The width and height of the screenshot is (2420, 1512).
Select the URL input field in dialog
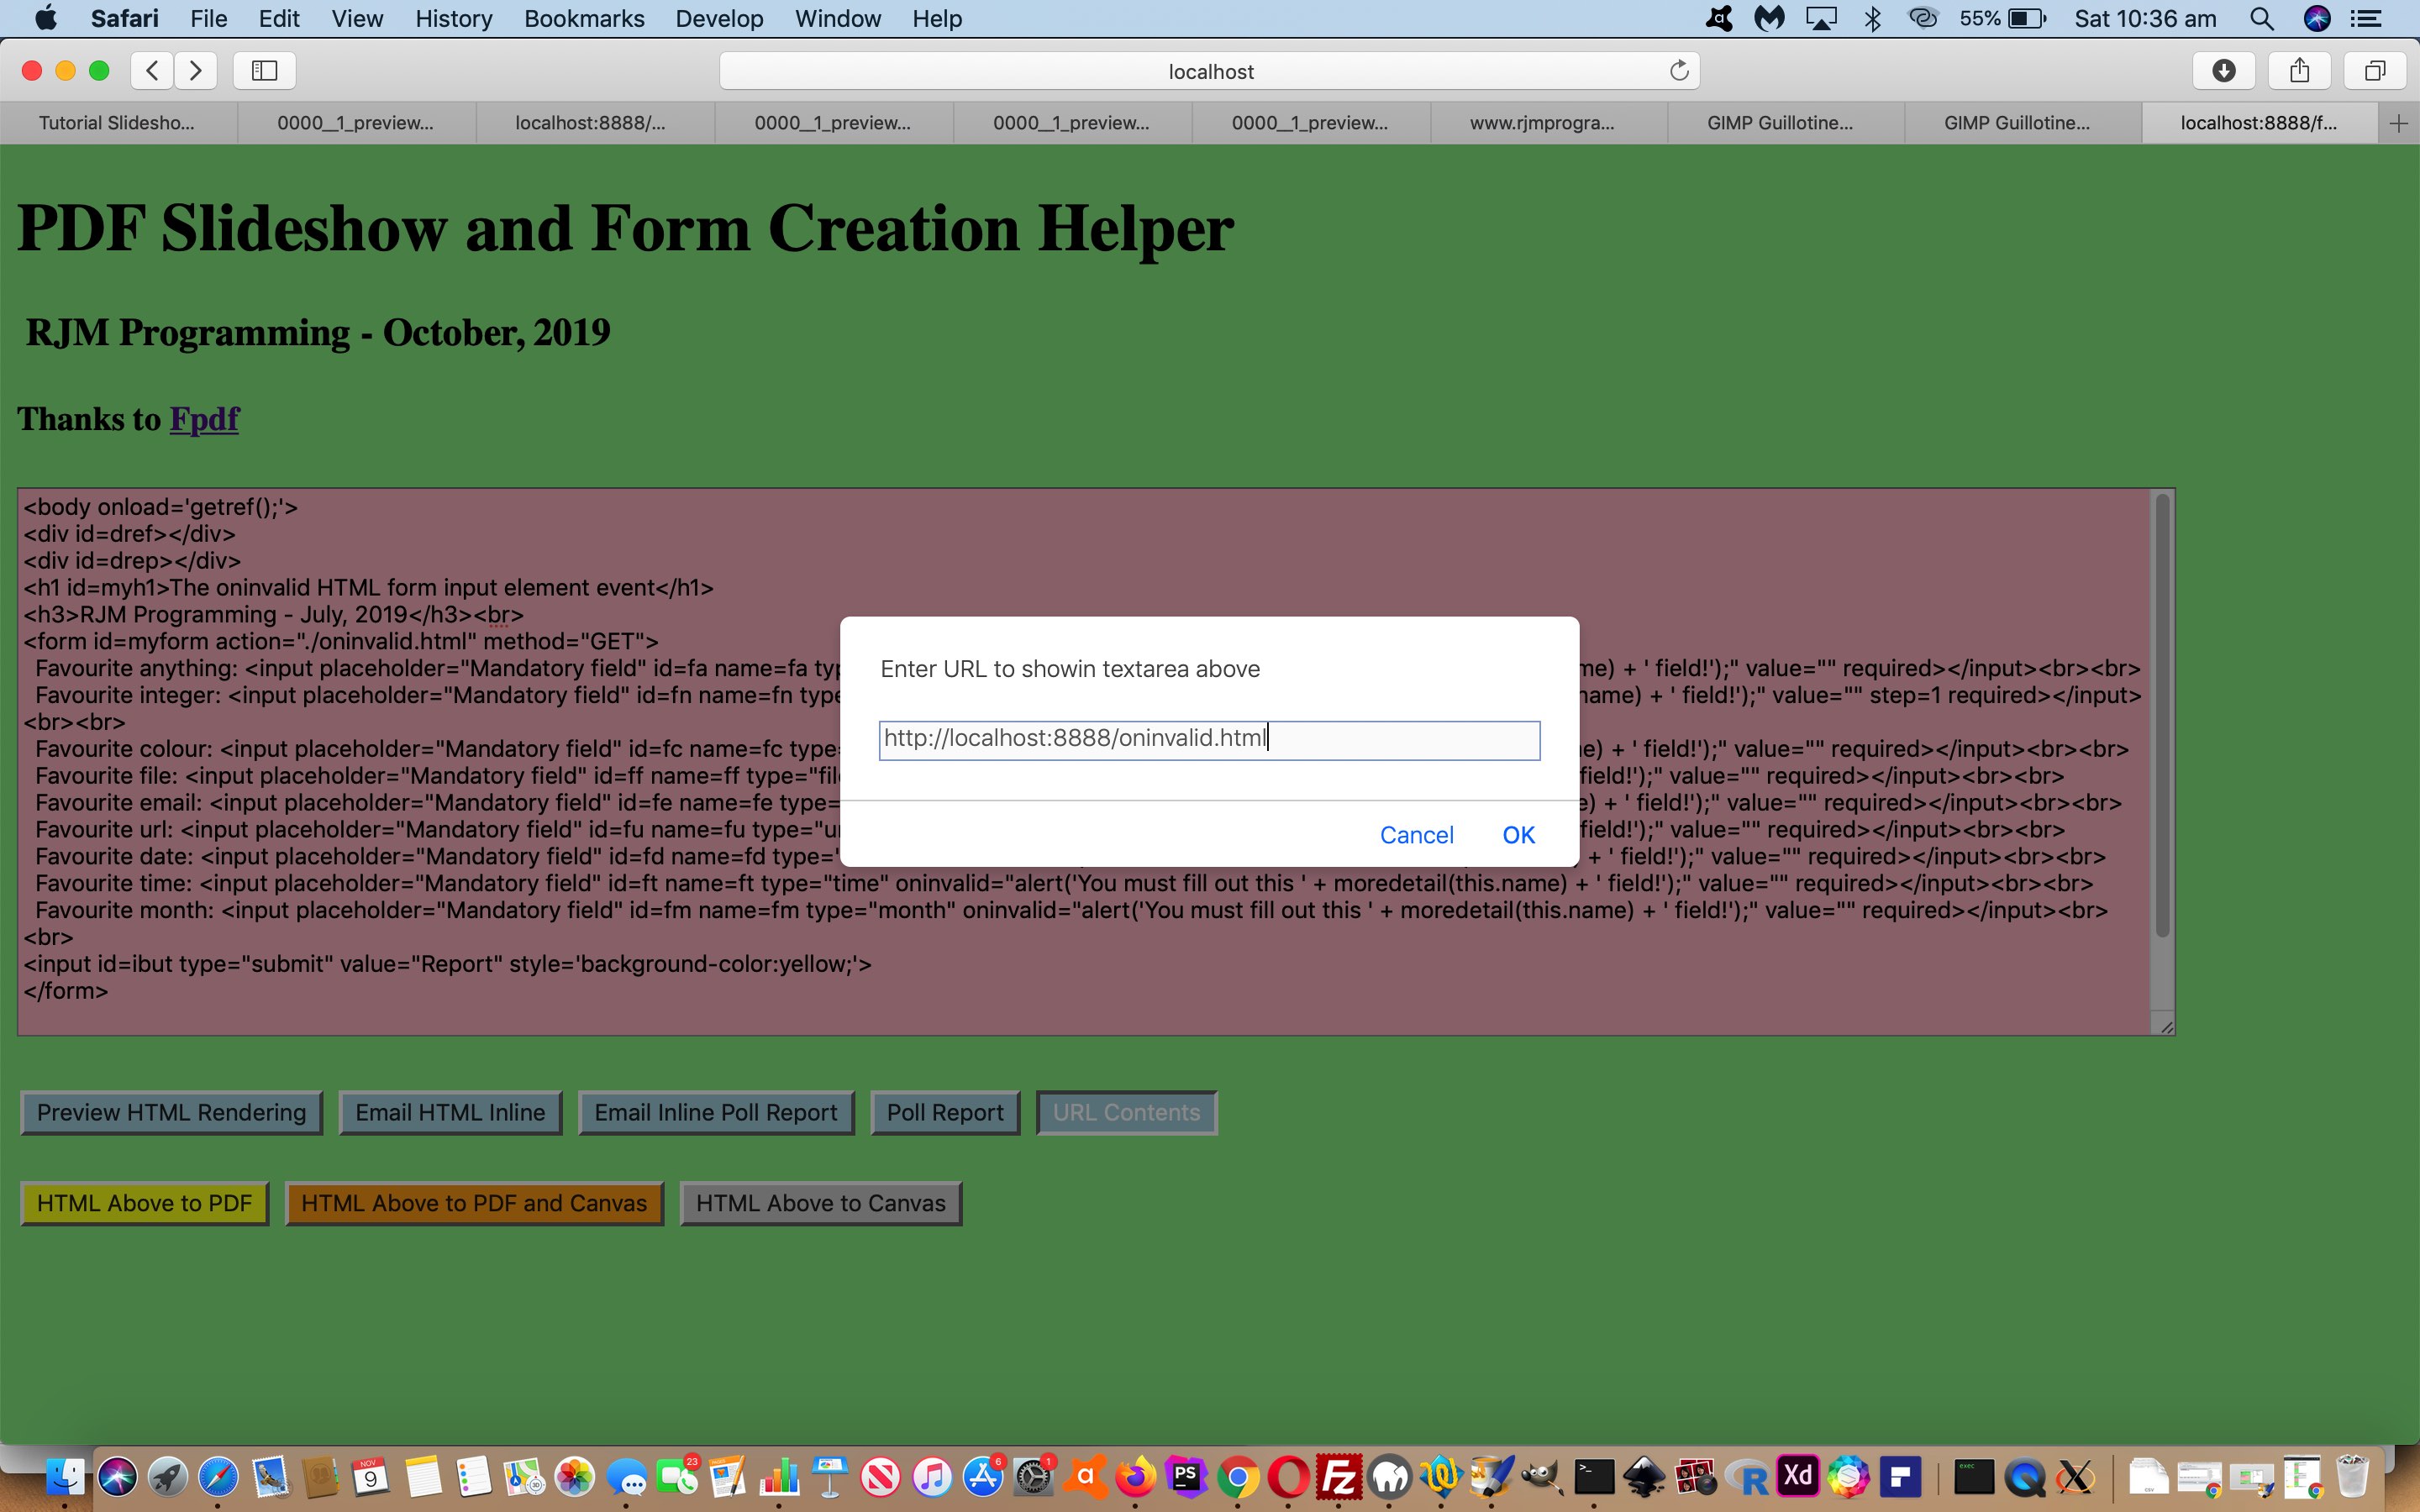tap(1207, 738)
